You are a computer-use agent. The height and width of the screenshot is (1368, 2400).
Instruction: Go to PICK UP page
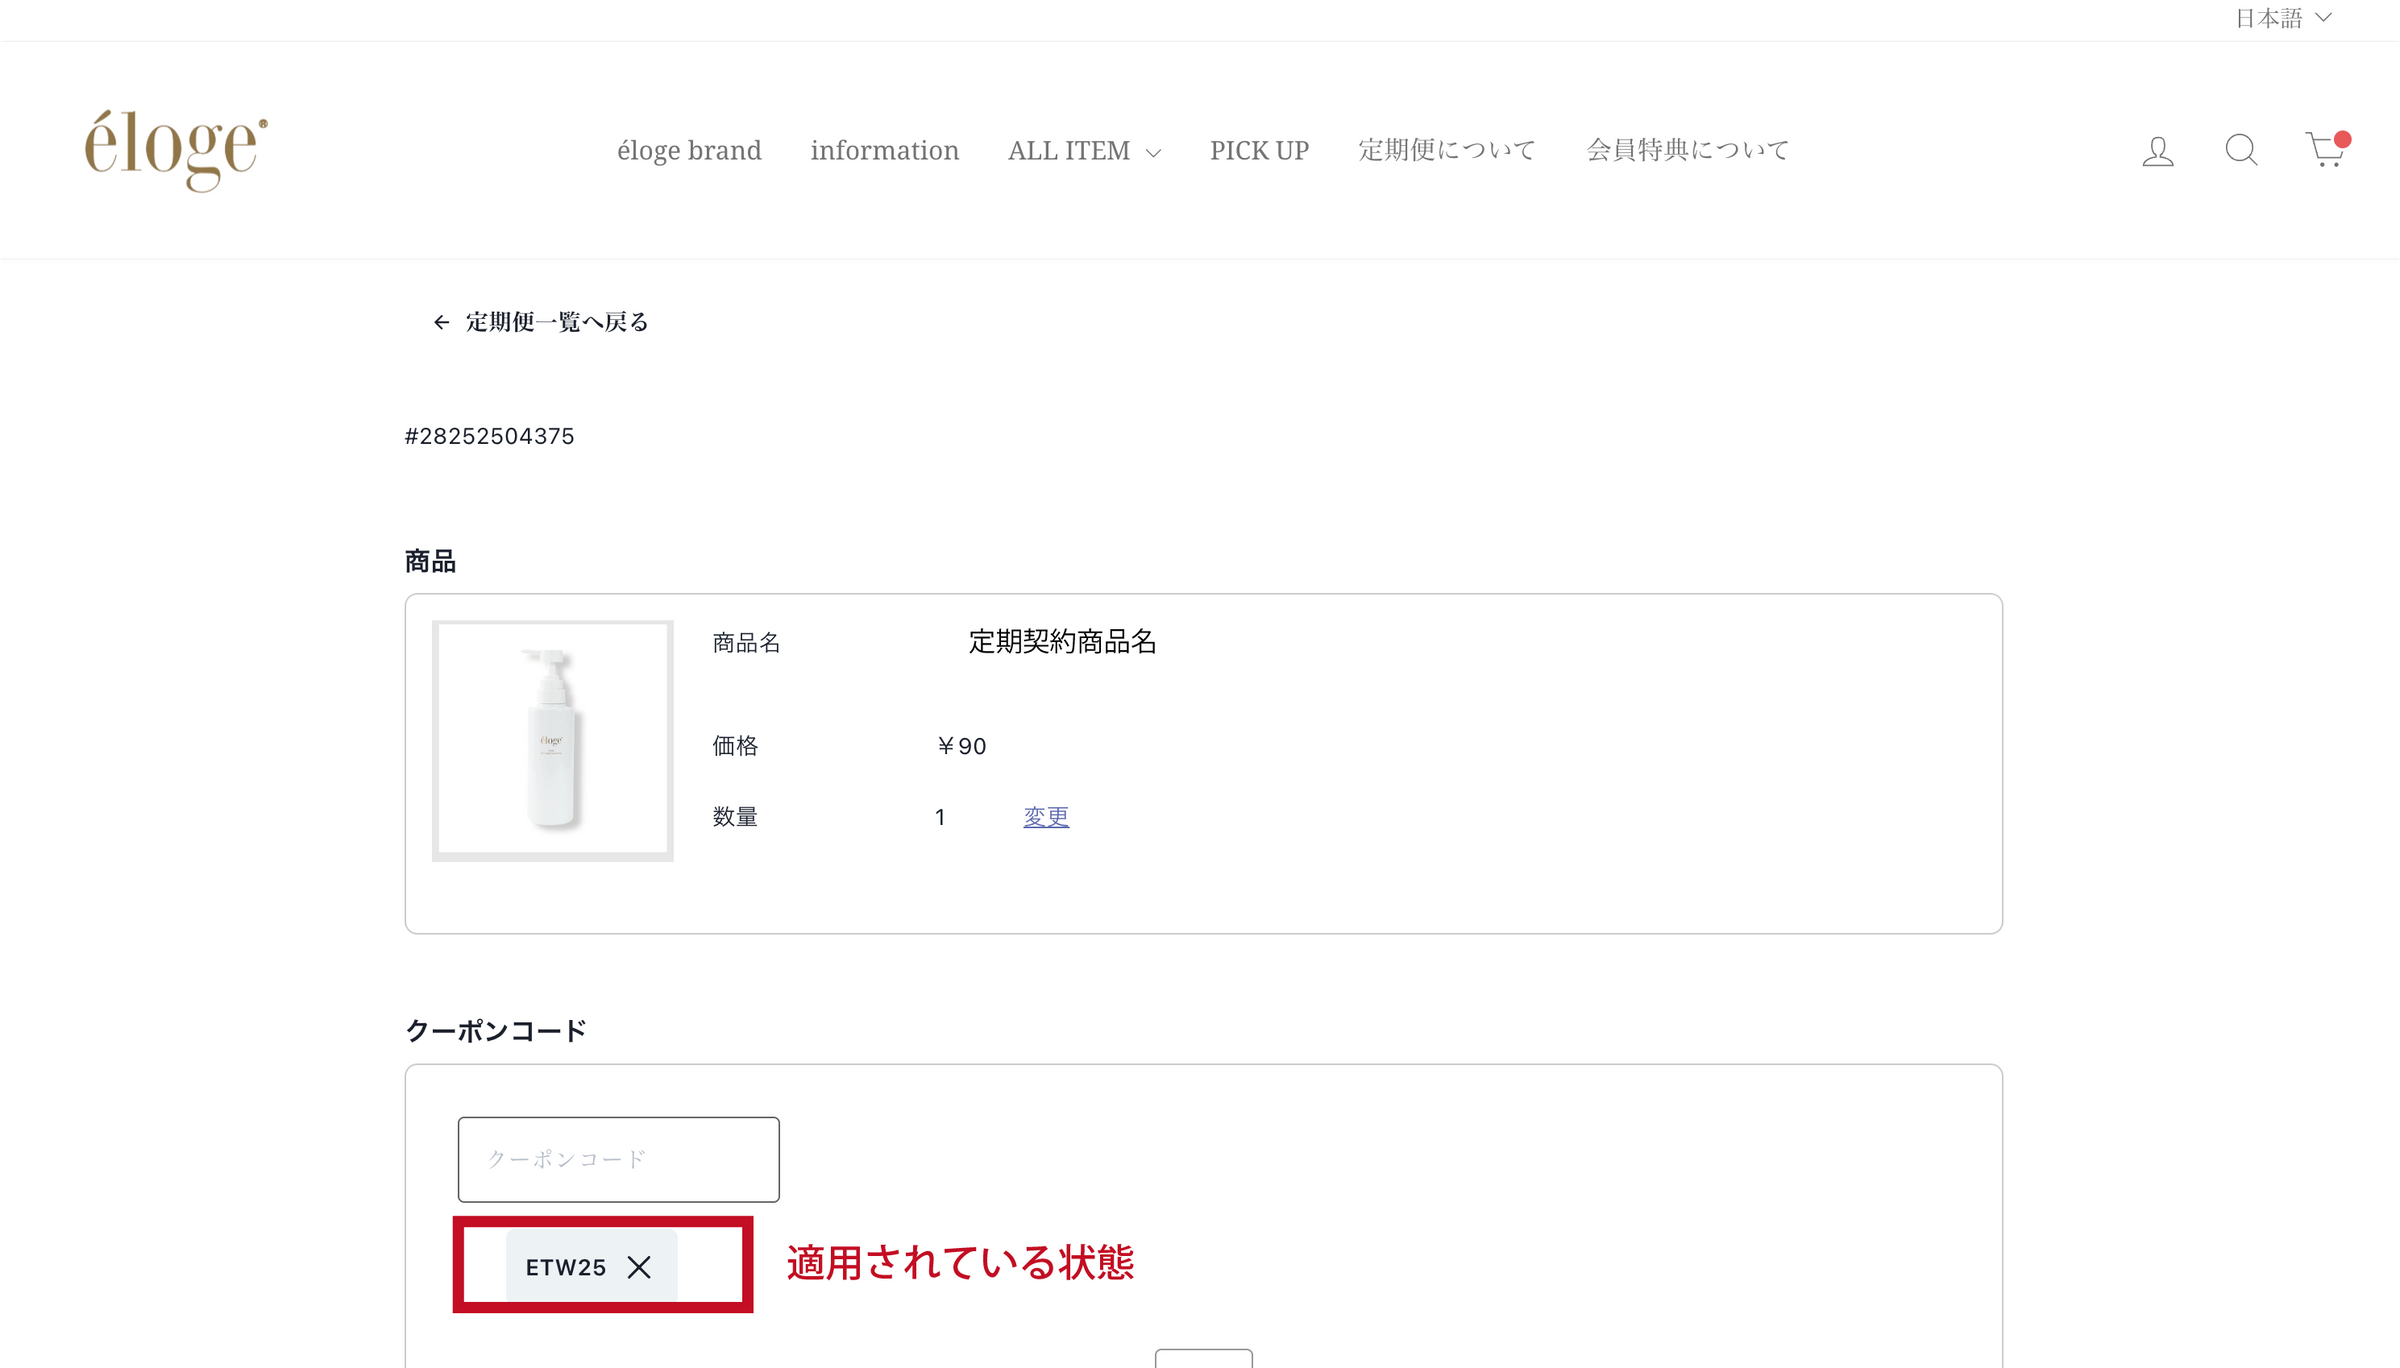click(1259, 150)
